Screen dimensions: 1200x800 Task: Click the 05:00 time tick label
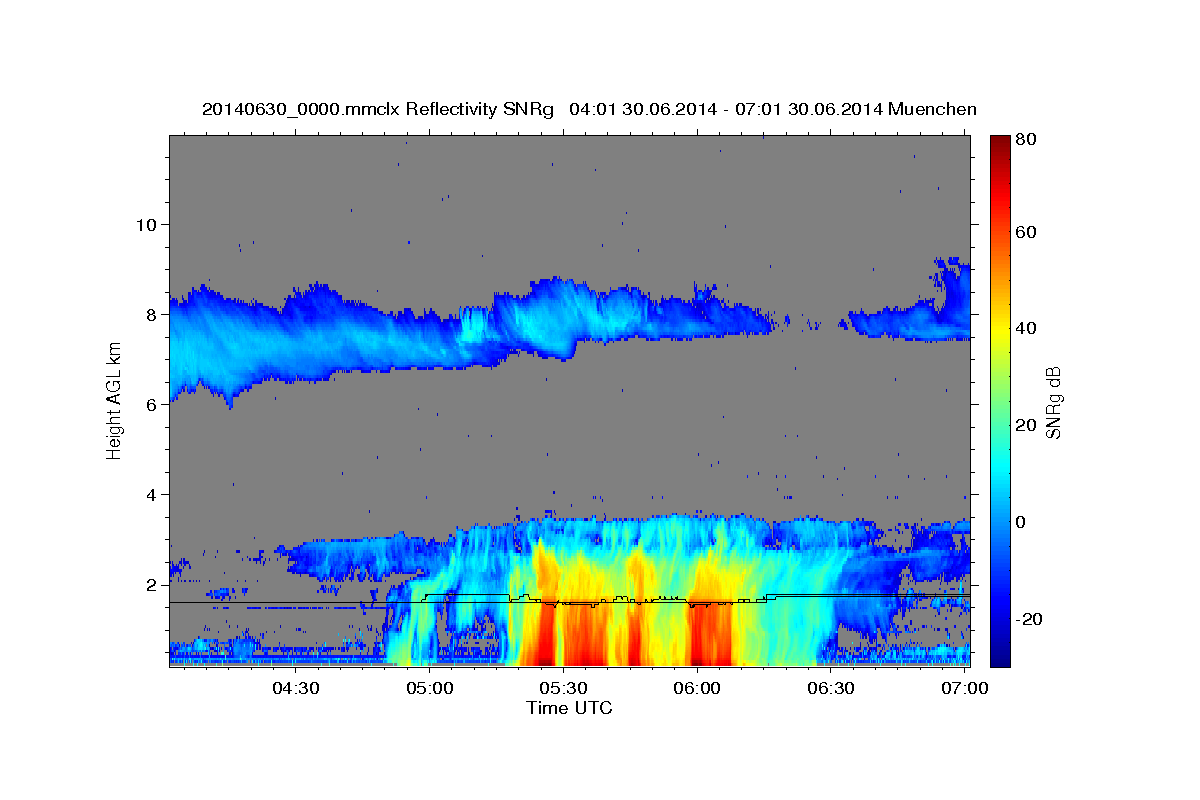[x=431, y=688]
